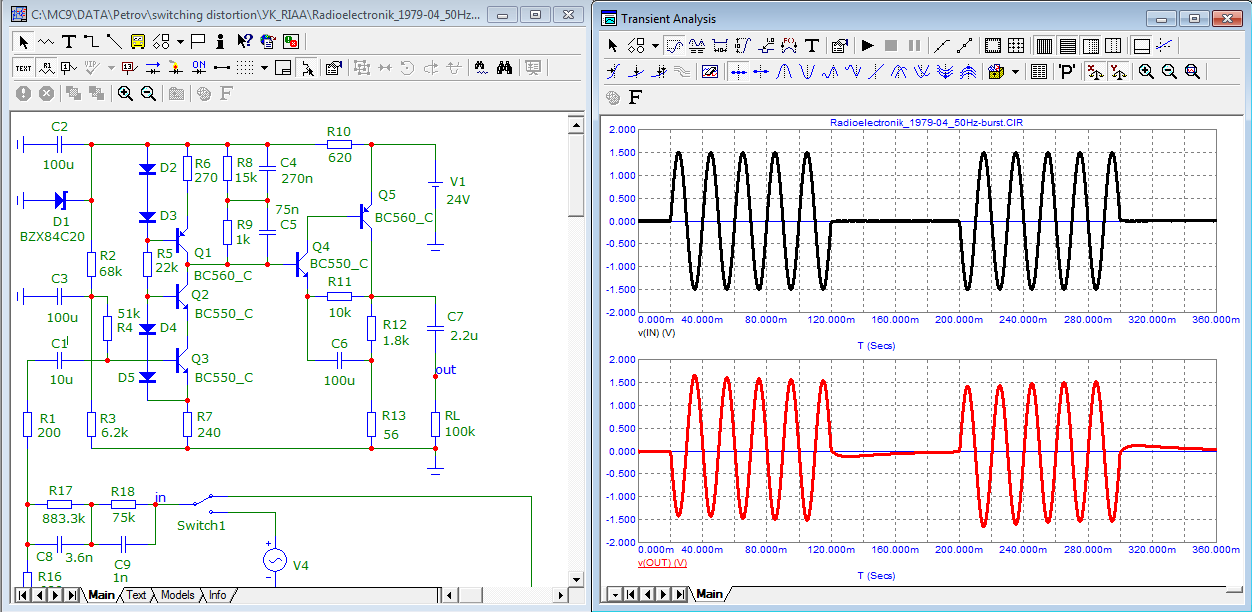Image resolution: width=1252 pixels, height=612 pixels.
Task: Click the info 'i' icon in schematic toolbar
Action: click(x=220, y=41)
